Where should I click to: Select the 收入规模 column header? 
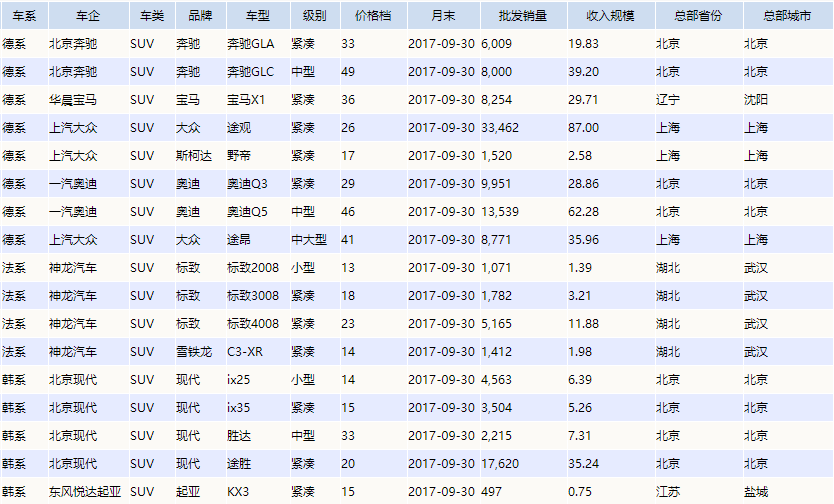(x=611, y=16)
